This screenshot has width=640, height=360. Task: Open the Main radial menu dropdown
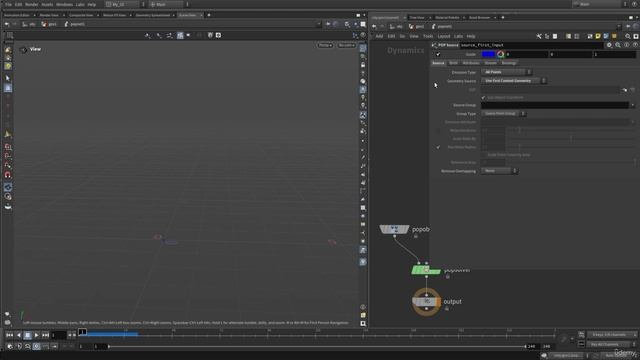click(x=169, y=4)
